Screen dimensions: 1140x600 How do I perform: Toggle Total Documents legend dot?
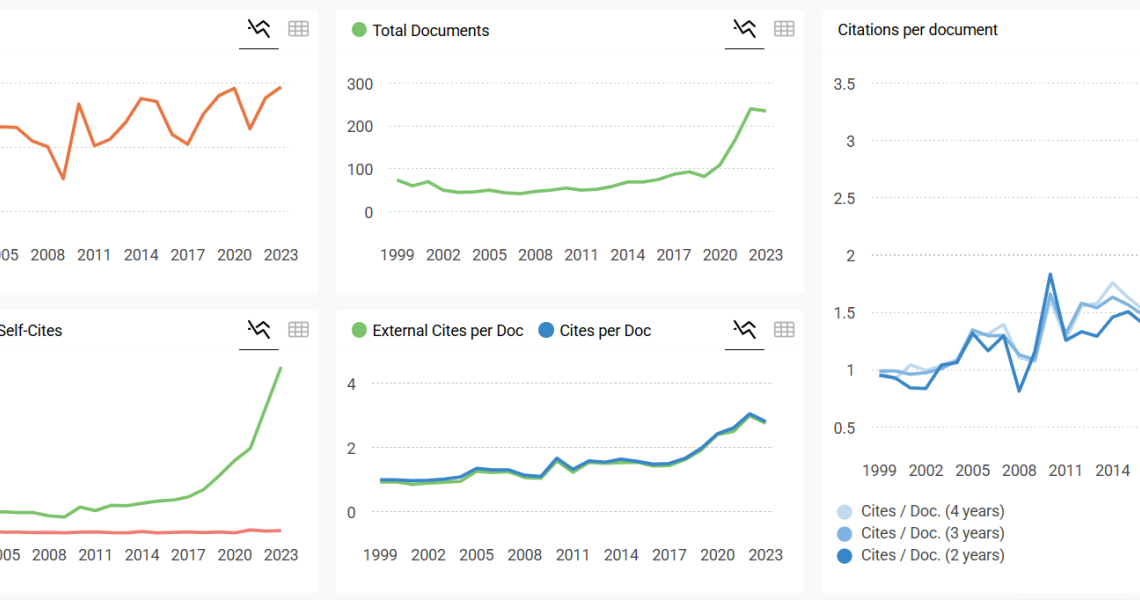[359, 30]
